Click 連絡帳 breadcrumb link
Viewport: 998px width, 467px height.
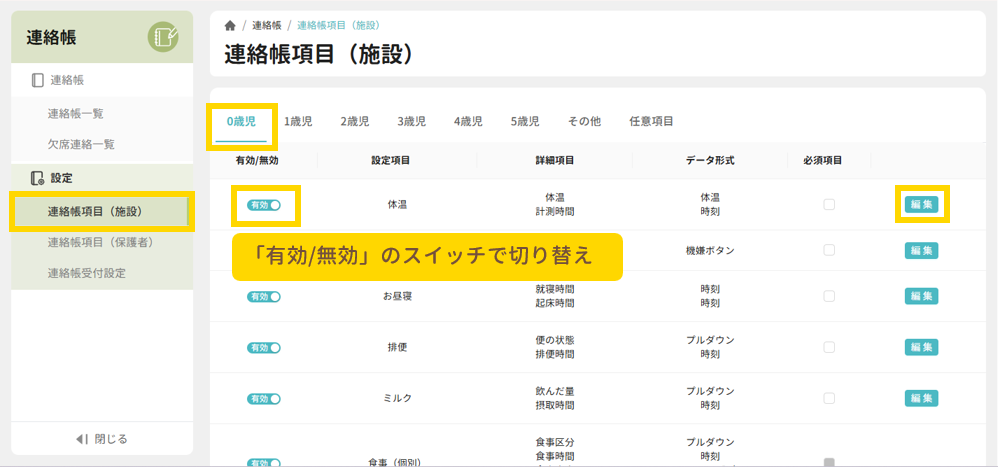pyautogui.click(x=266, y=25)
